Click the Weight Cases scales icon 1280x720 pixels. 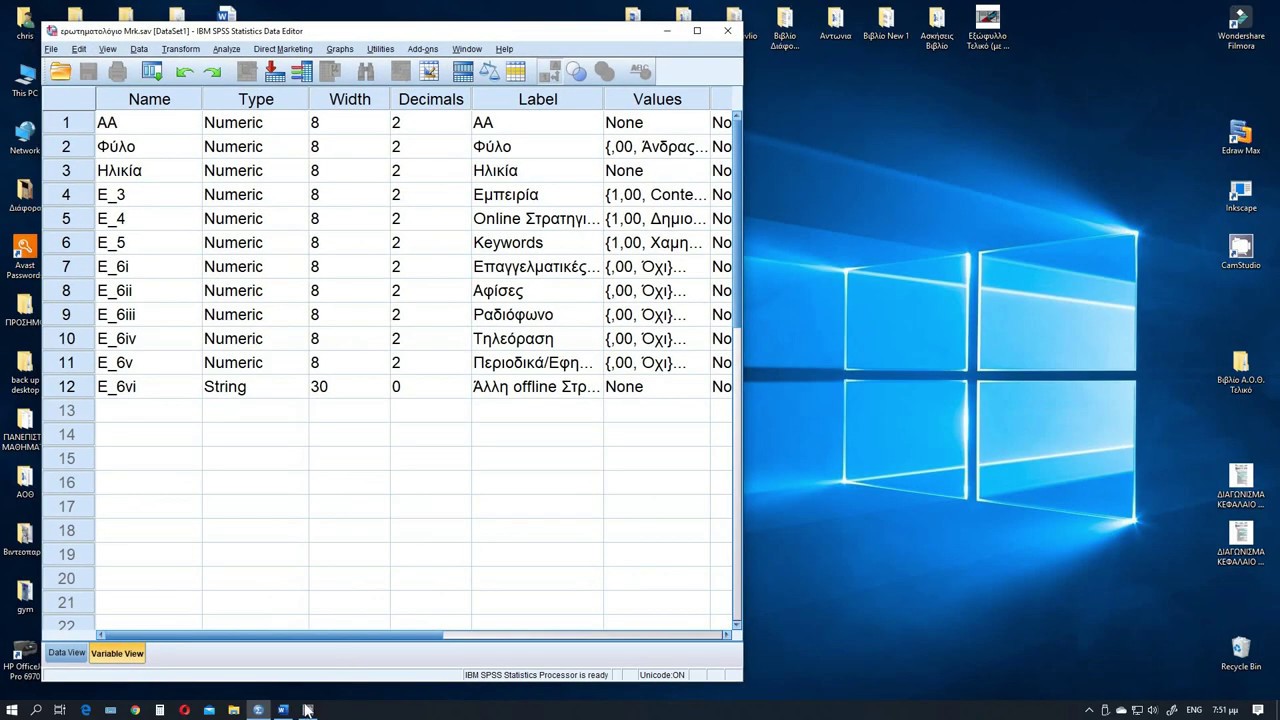point(489,71)
